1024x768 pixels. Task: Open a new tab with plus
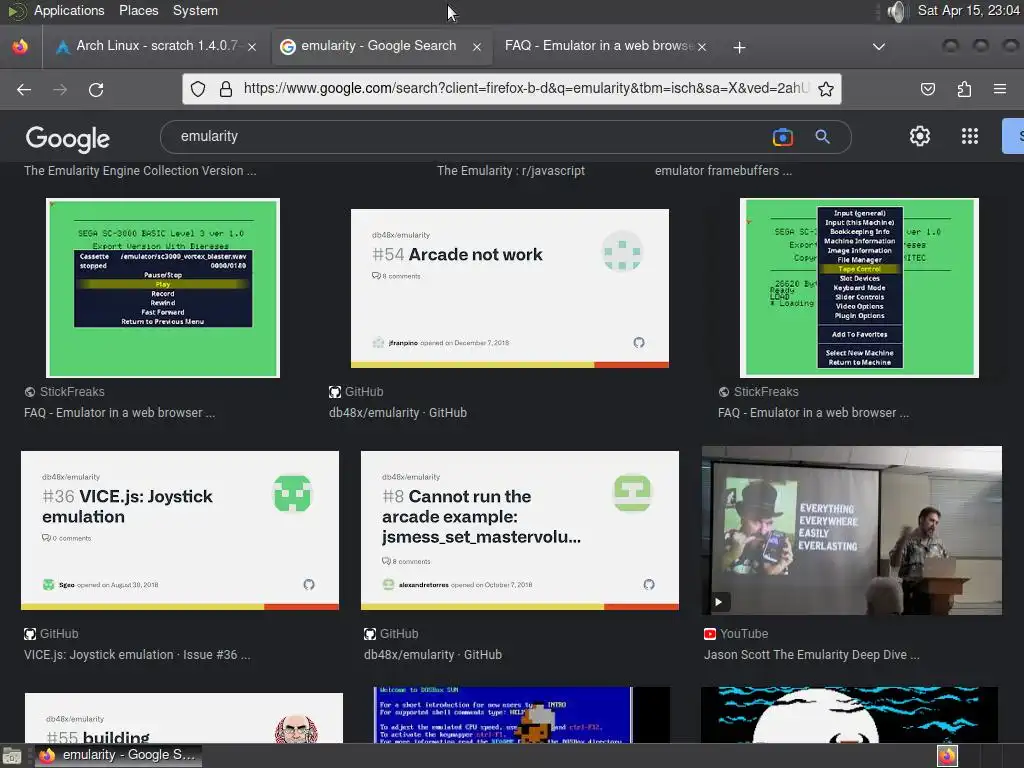coord(739,47)
